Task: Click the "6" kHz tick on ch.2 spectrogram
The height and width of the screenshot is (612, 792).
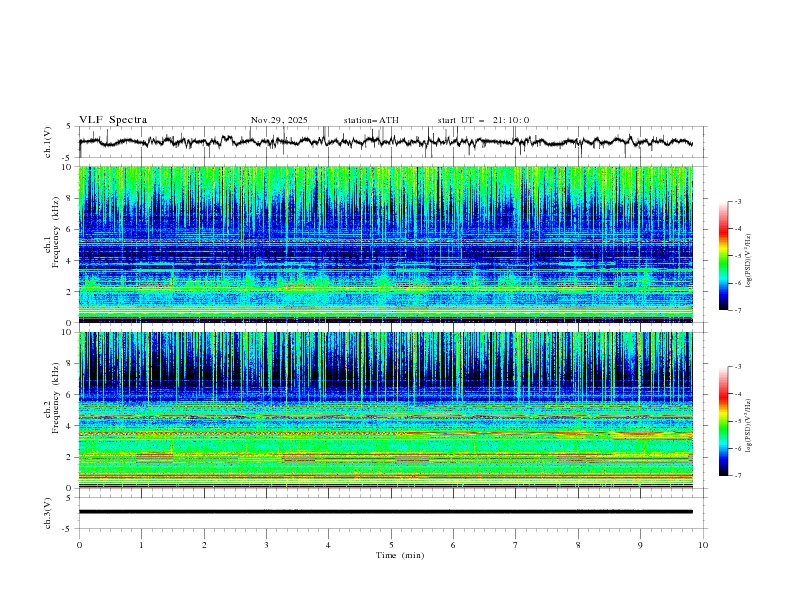Action: (71, 395)
